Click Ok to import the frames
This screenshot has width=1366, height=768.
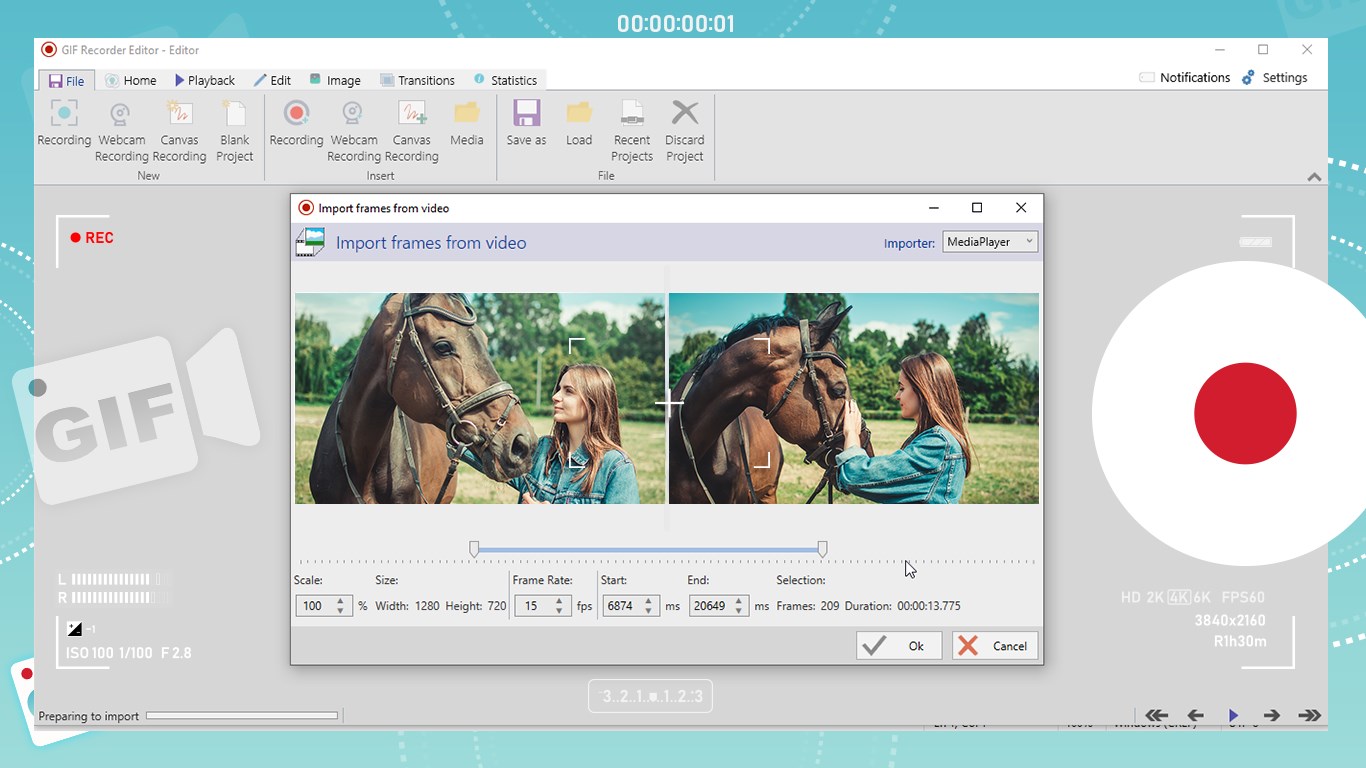899,646
